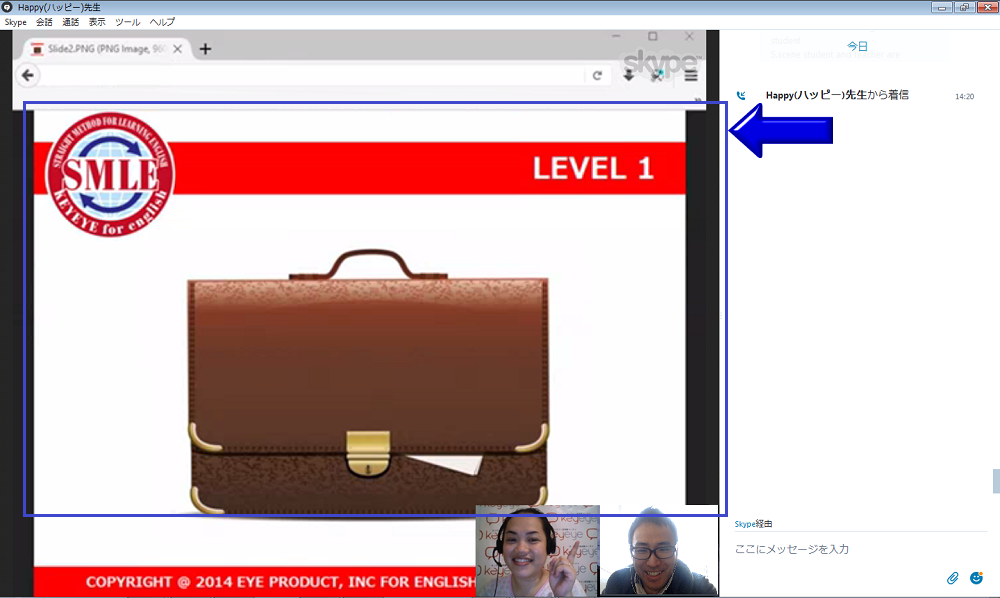
Task: Open the emoticon picker
Action: click(x=976, y=578)
